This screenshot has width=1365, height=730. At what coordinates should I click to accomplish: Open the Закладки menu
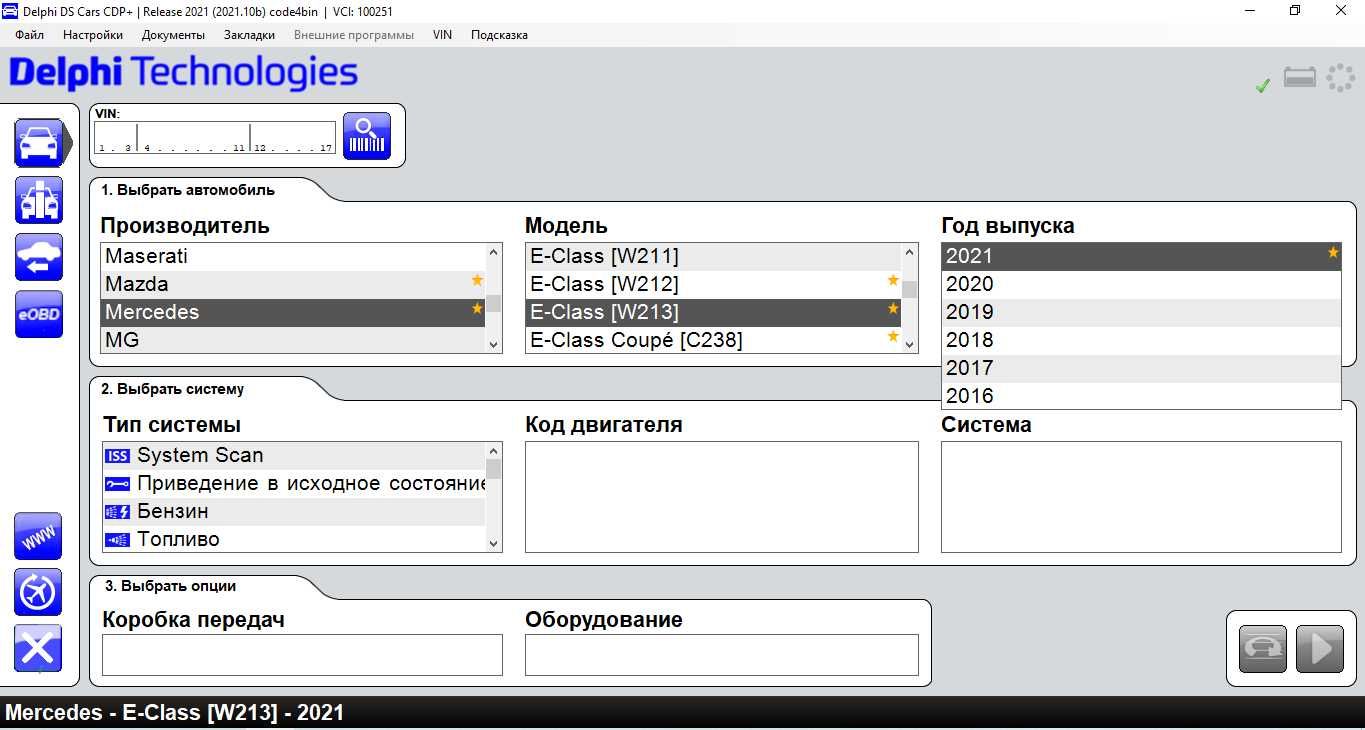point(249,35)
